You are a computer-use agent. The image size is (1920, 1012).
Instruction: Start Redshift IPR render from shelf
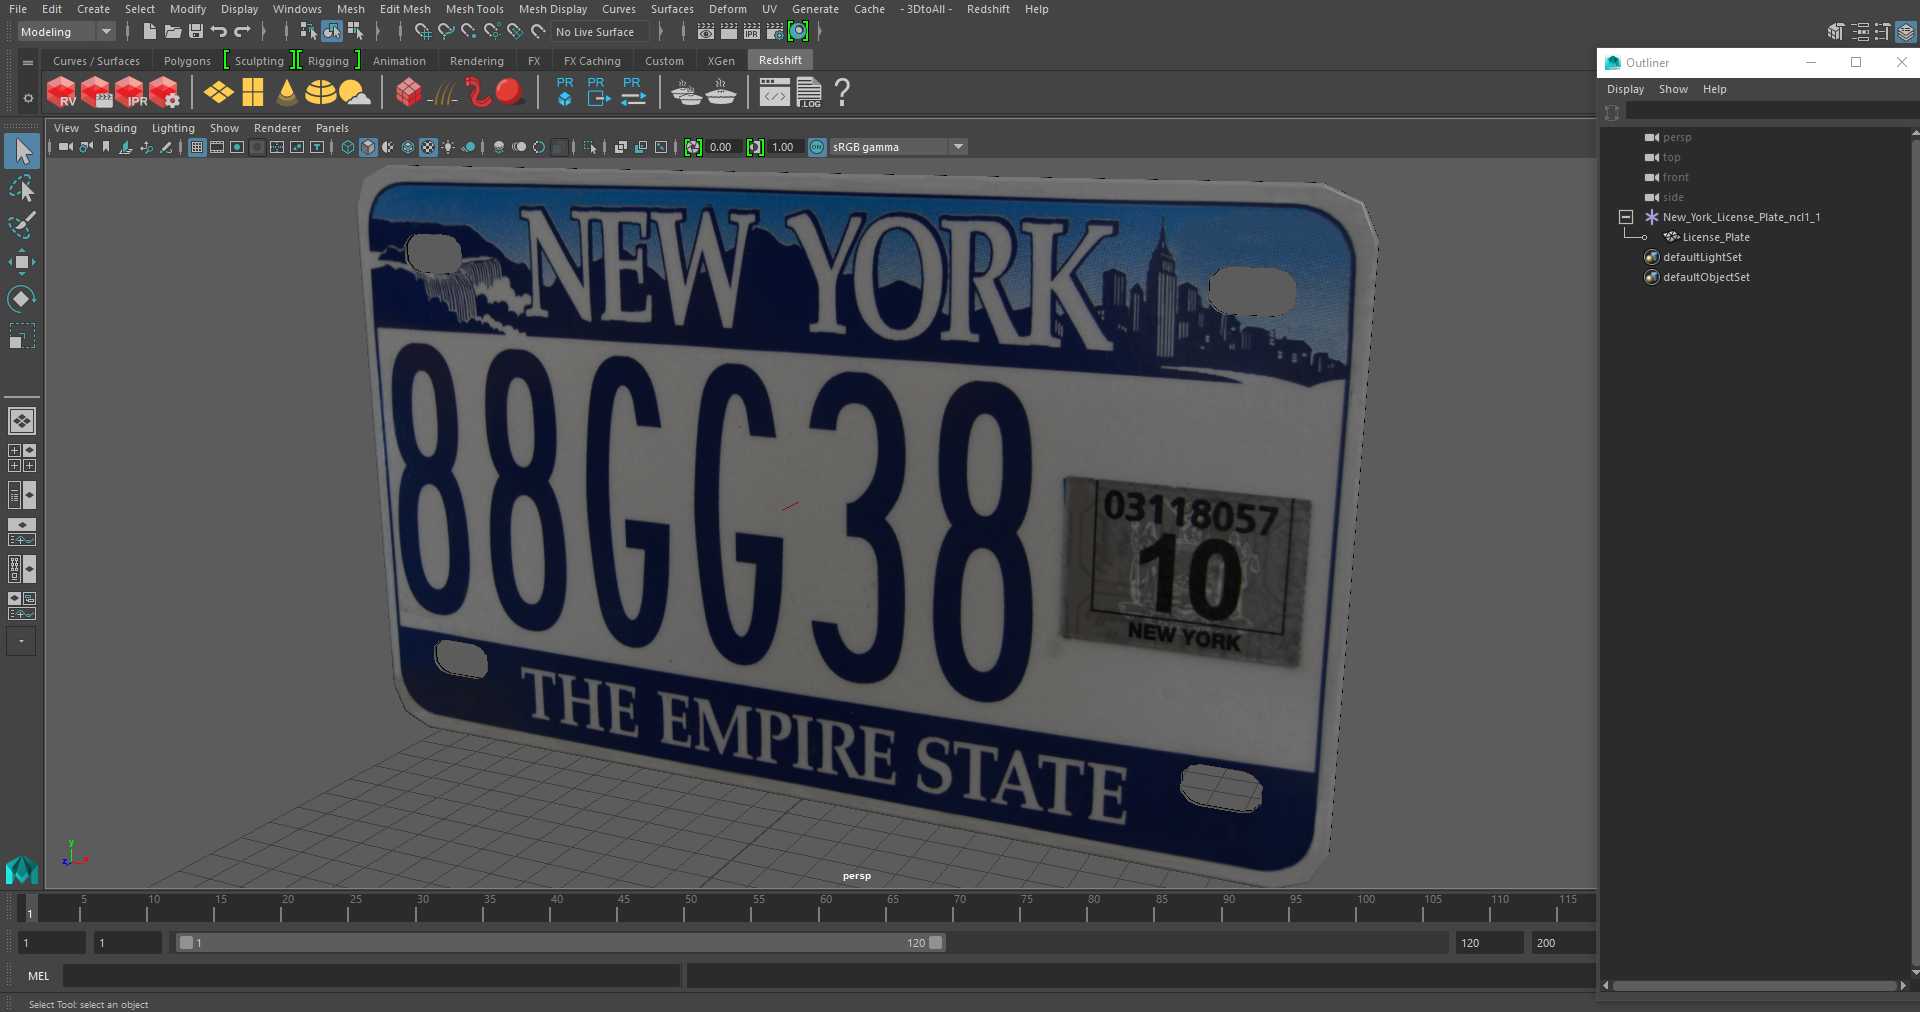[x=130, y=93]
